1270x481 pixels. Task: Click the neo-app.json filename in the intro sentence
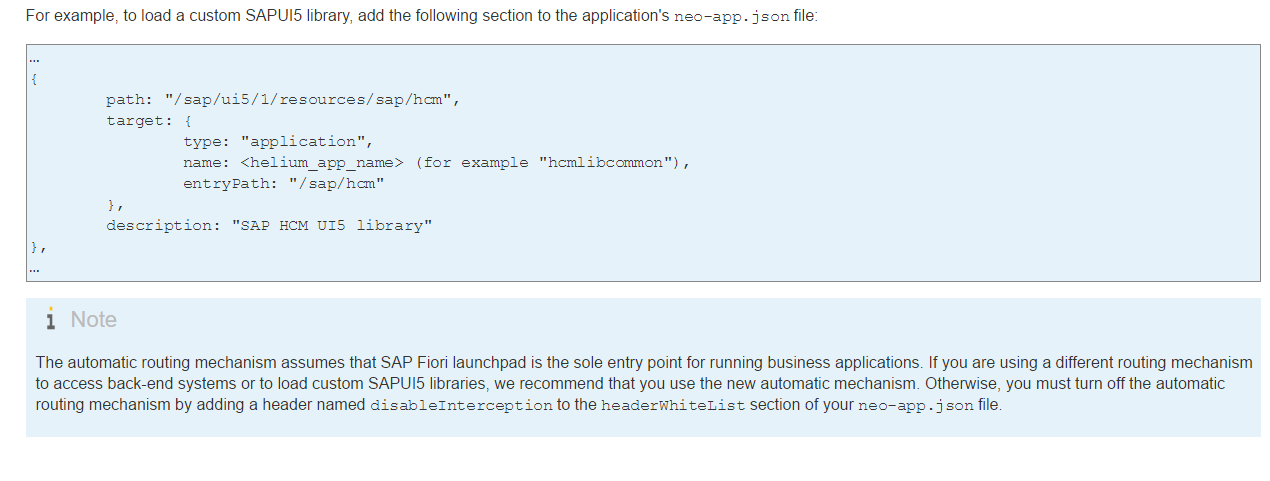732,18
